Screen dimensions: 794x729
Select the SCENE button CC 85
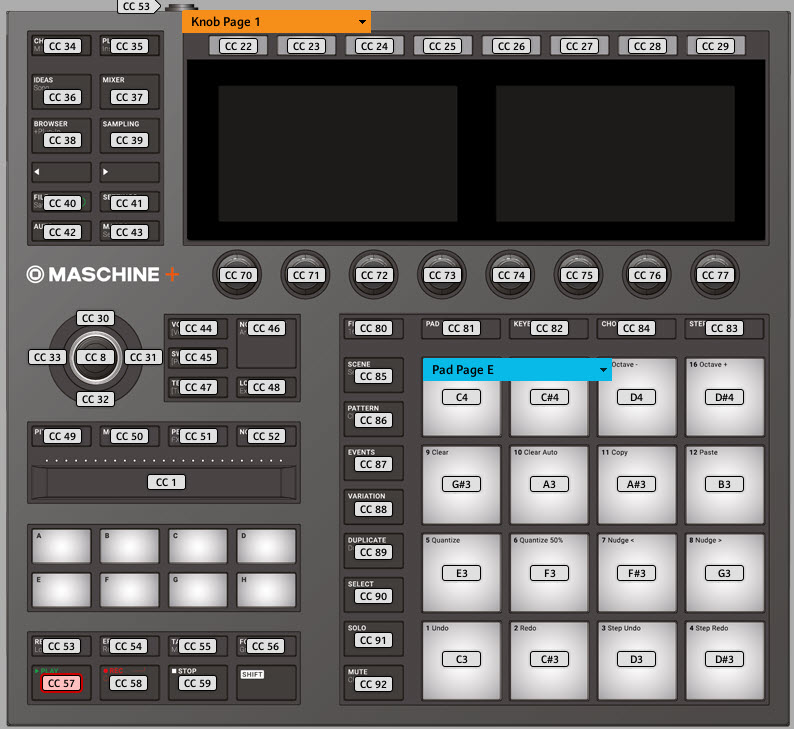373,375
